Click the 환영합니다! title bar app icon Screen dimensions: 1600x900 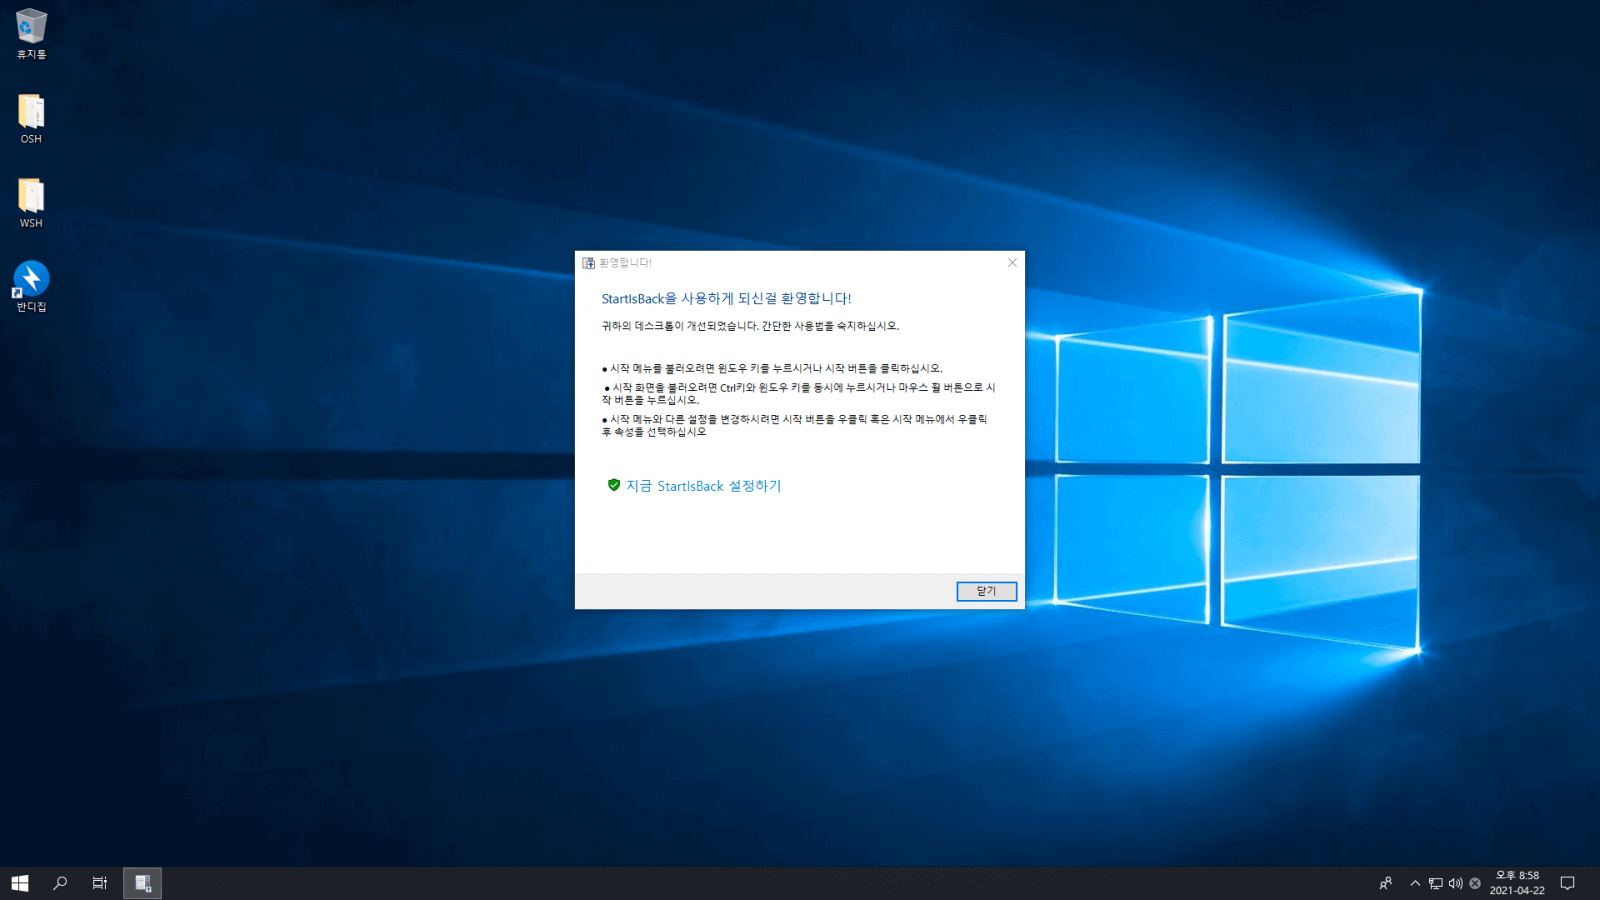point(589,263)
